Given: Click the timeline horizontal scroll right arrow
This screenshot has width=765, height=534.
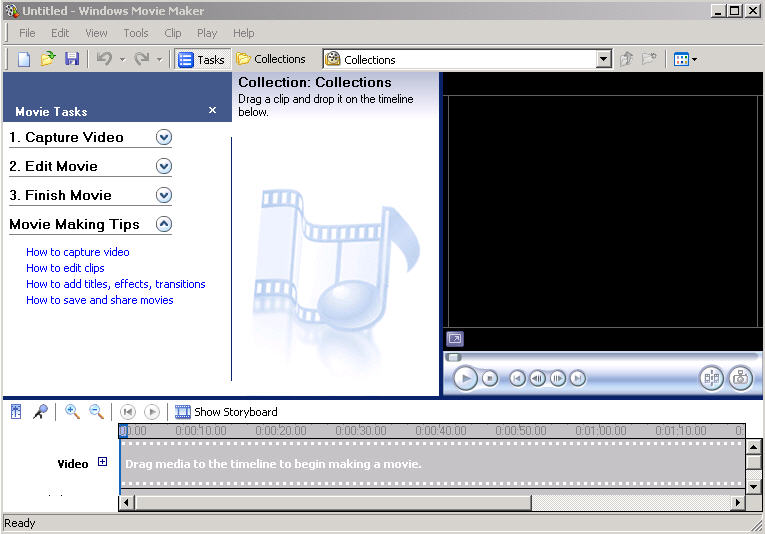Looking at the screenshot, I should [737, 502].
